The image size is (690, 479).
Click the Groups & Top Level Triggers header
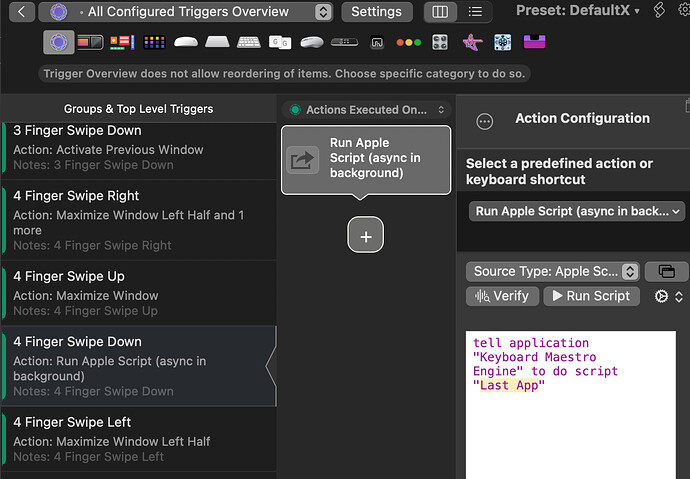tap(138, 109)
